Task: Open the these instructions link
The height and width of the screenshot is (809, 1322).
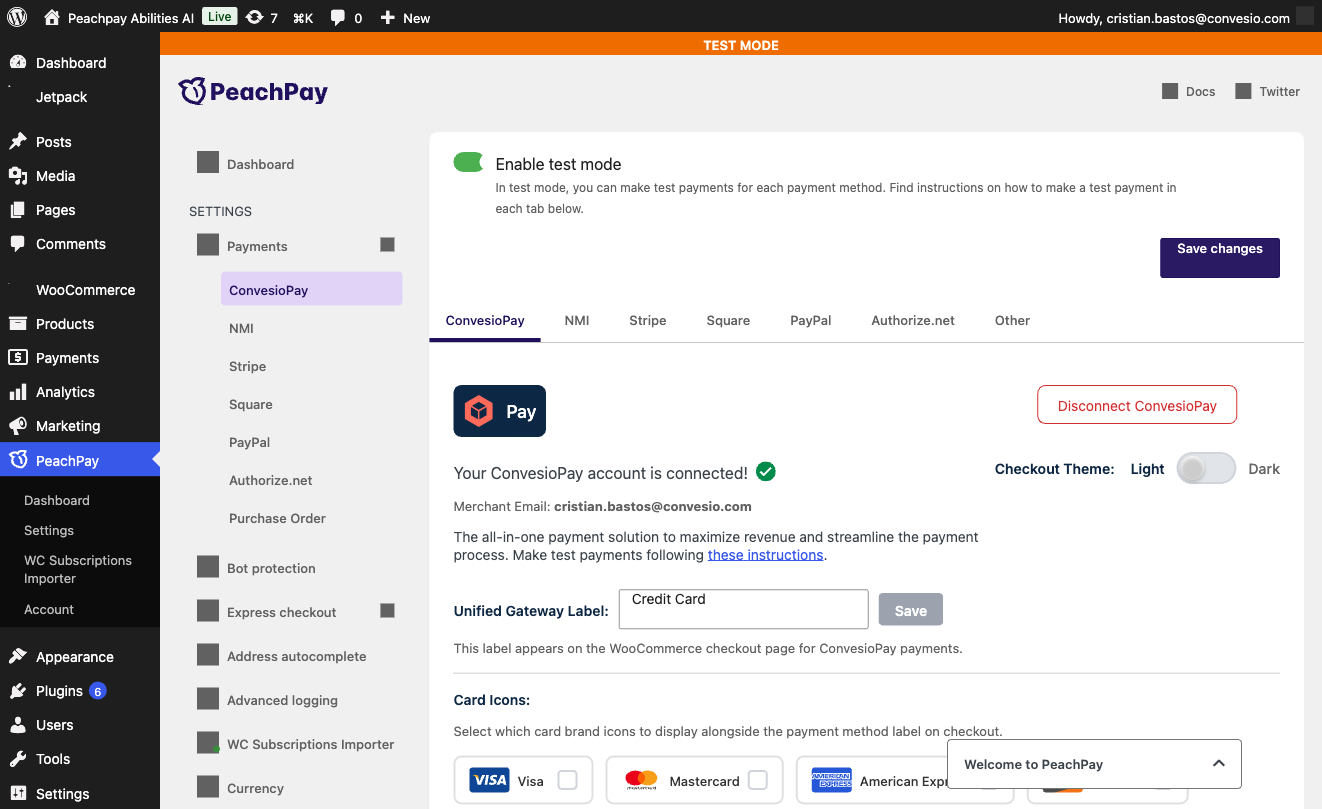Action: click(766, 555)
